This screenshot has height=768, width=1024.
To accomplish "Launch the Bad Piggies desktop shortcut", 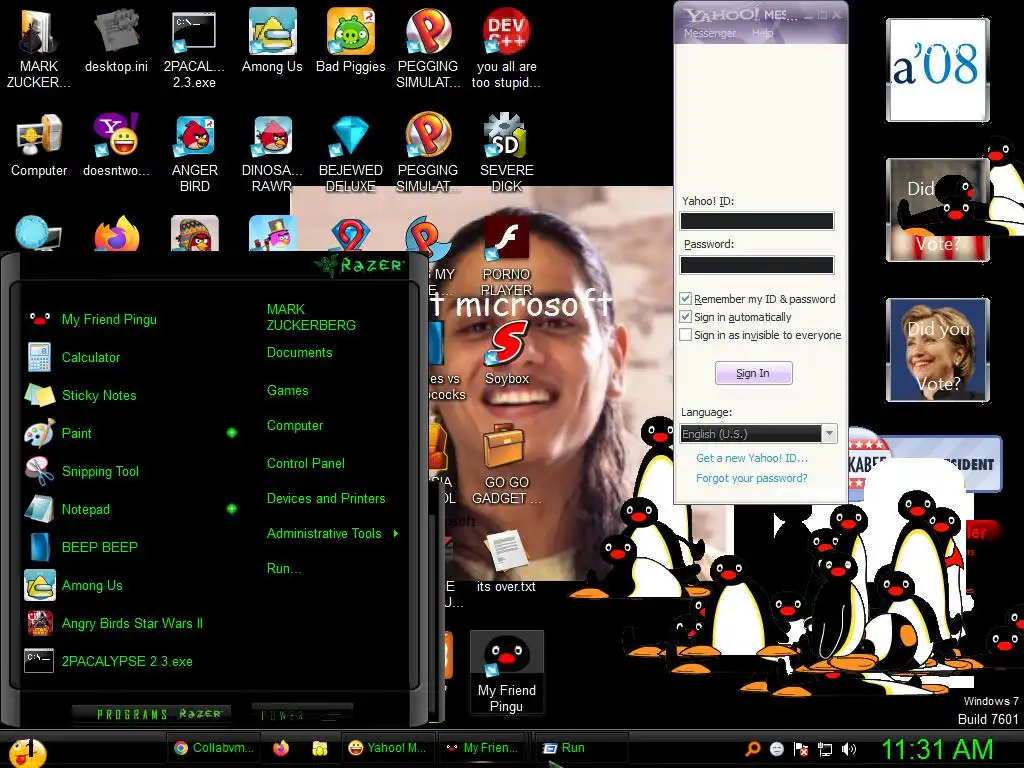I will click(351, 41).
